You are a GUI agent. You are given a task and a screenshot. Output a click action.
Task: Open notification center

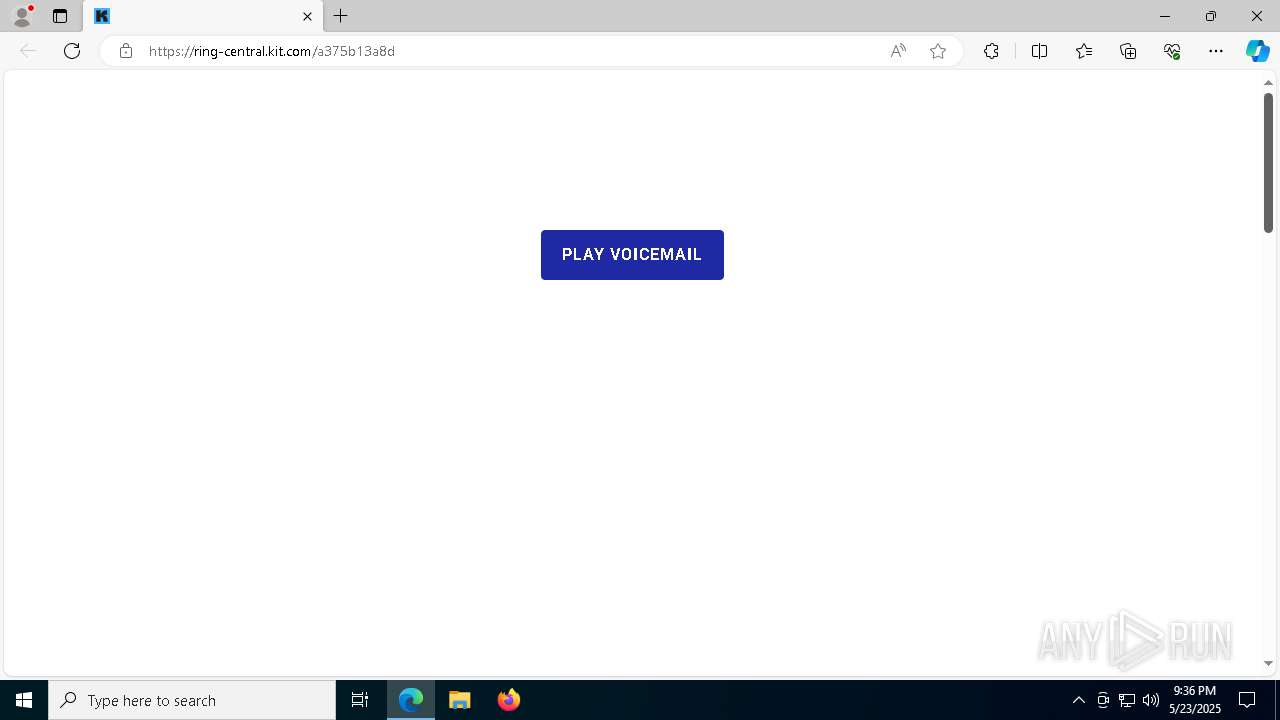tap(1247, 700)
